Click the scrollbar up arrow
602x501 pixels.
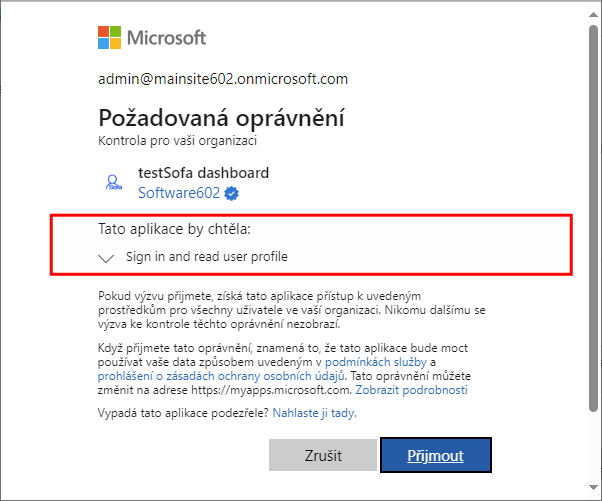pos(593,15)
